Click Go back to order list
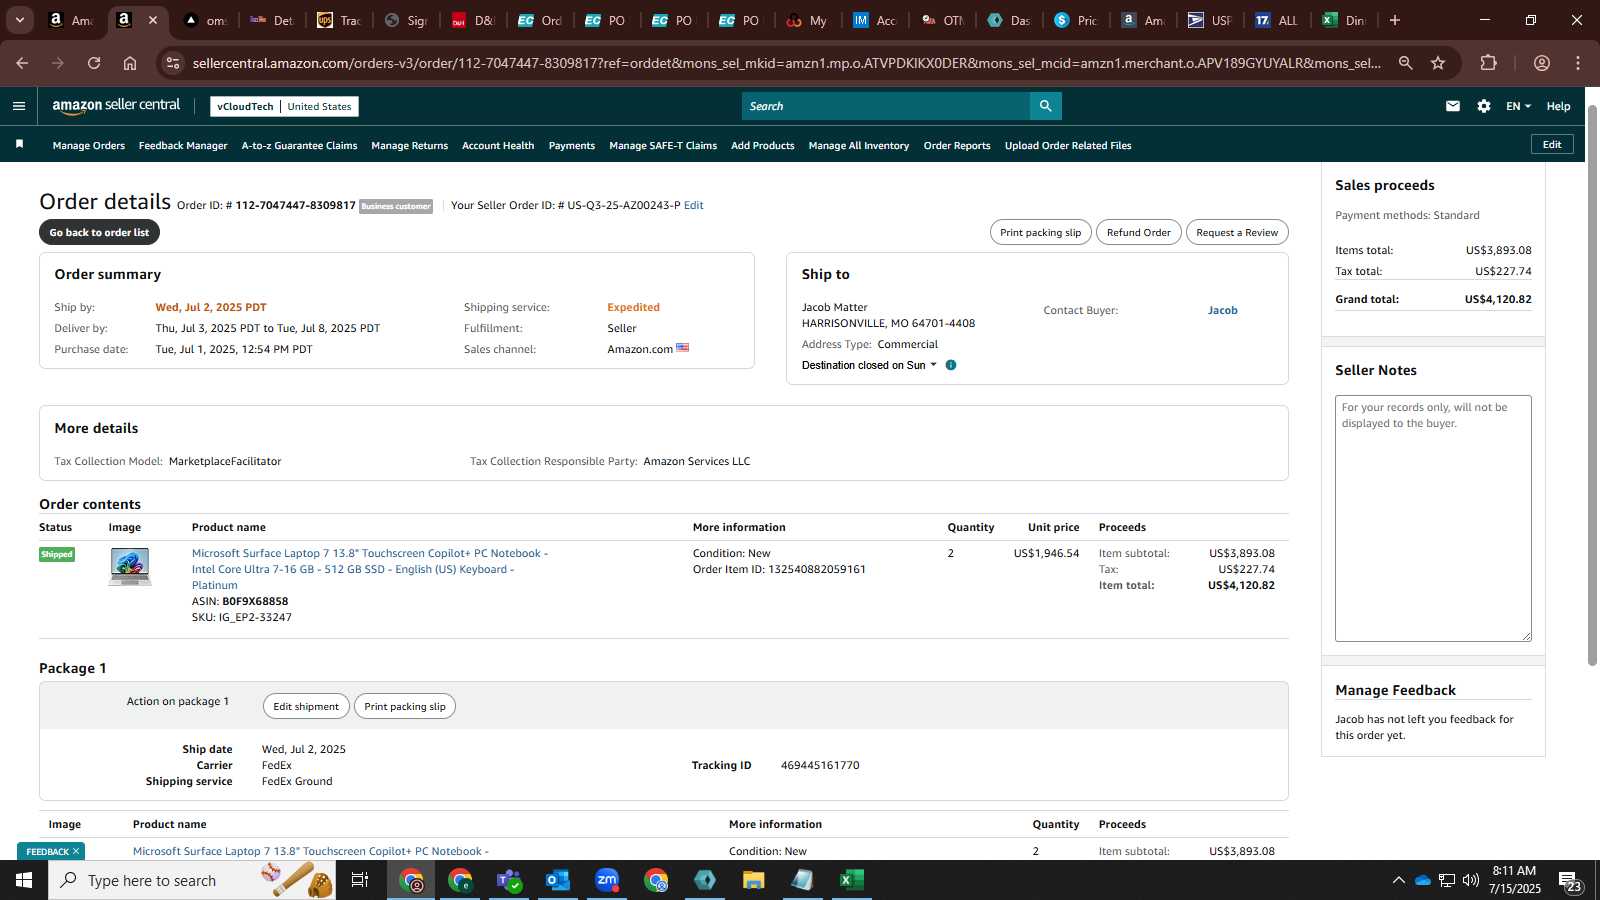This screenshot has height=900, width=1600. tap(99, 232)
